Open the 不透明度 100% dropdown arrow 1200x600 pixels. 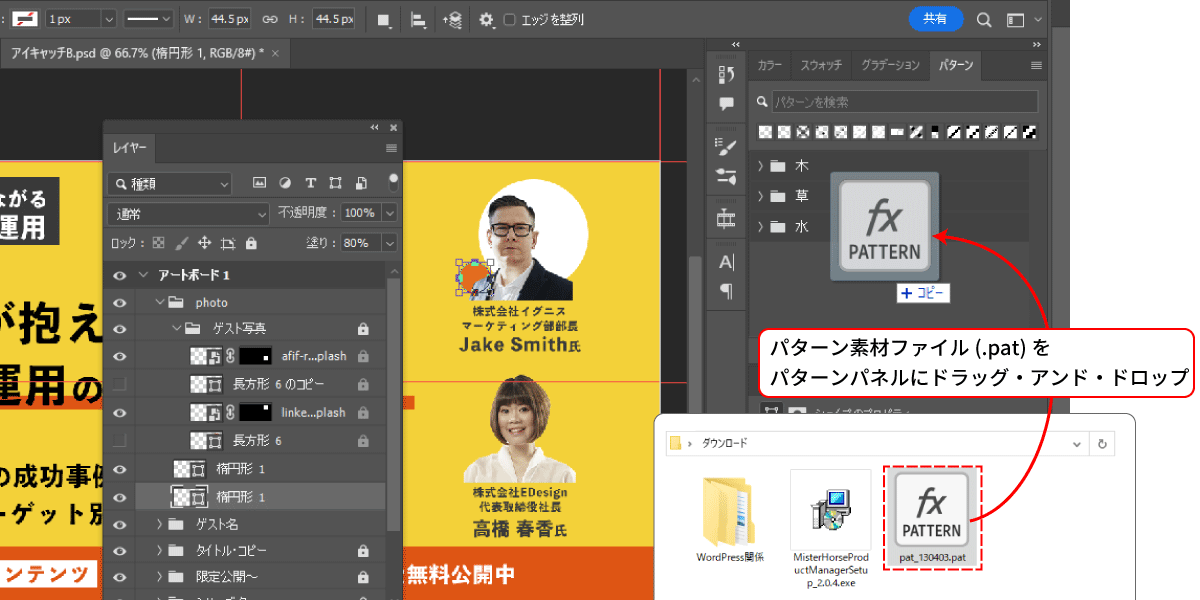389,214
